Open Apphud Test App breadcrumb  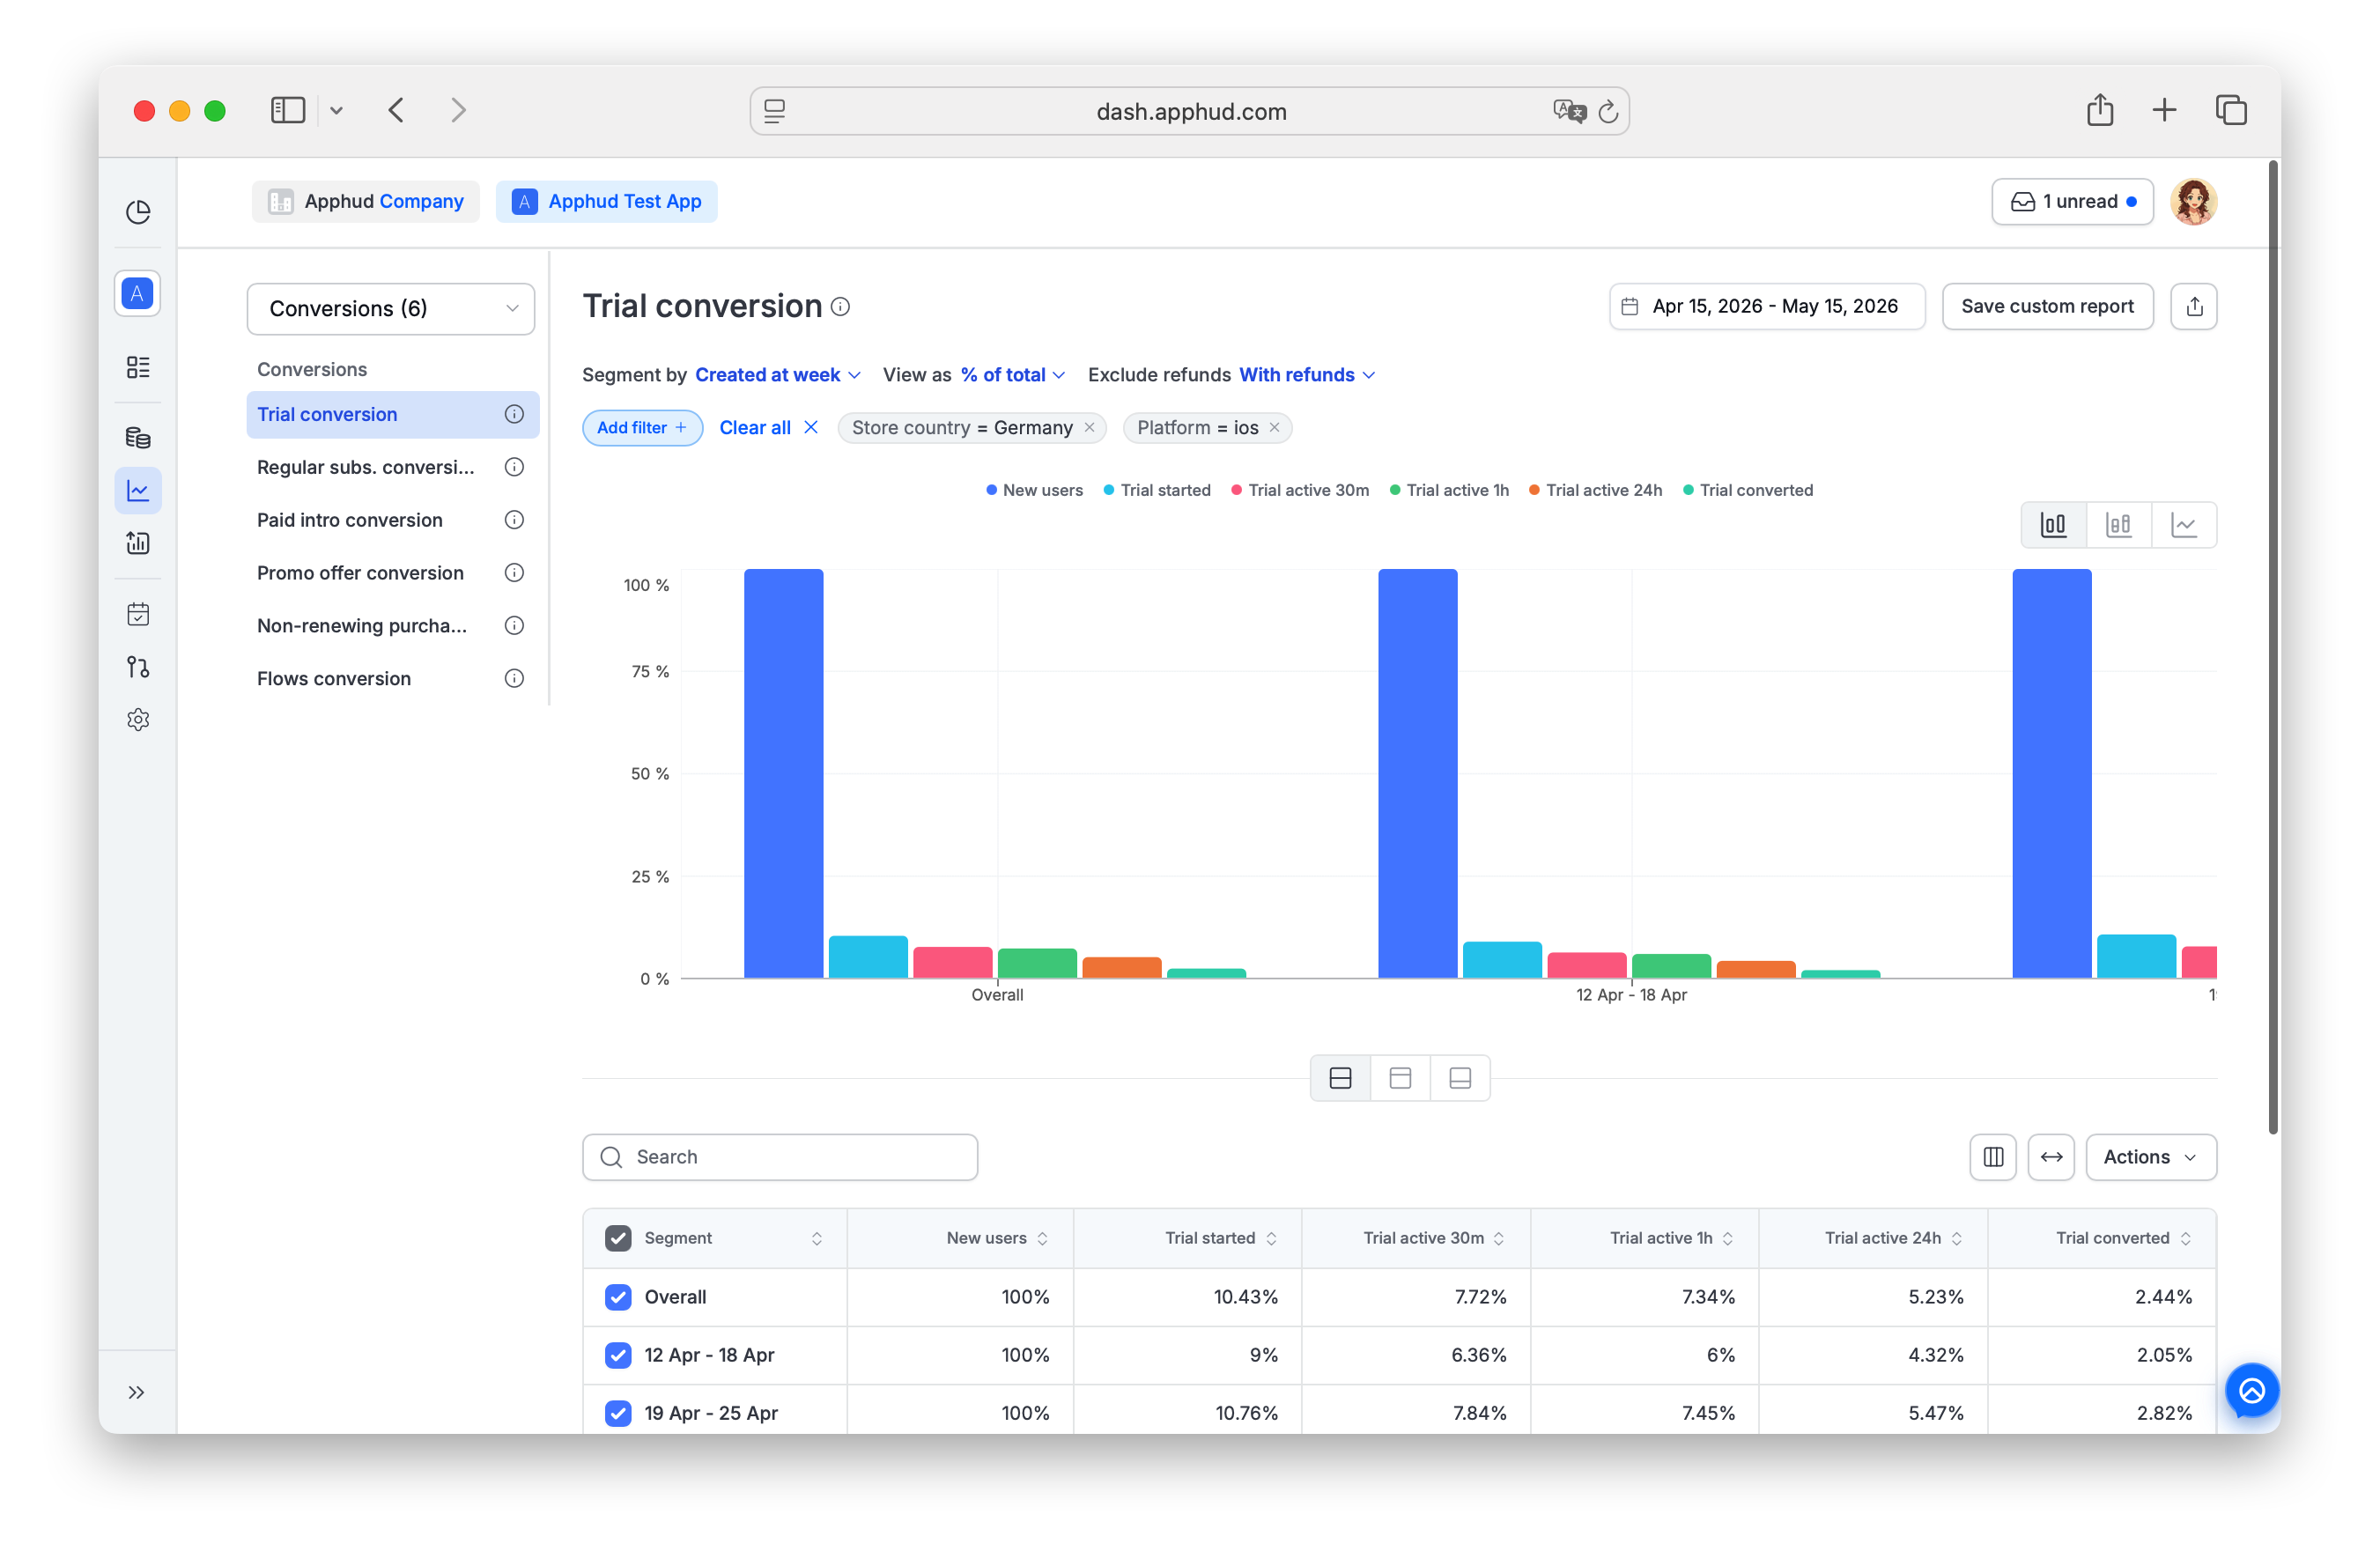pyautogui.click(x=606, y=202)
